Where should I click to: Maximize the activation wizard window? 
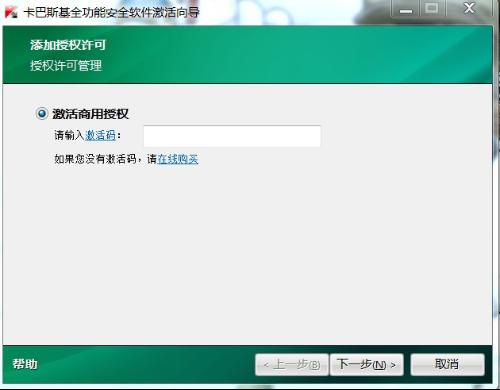pos(432,8)
